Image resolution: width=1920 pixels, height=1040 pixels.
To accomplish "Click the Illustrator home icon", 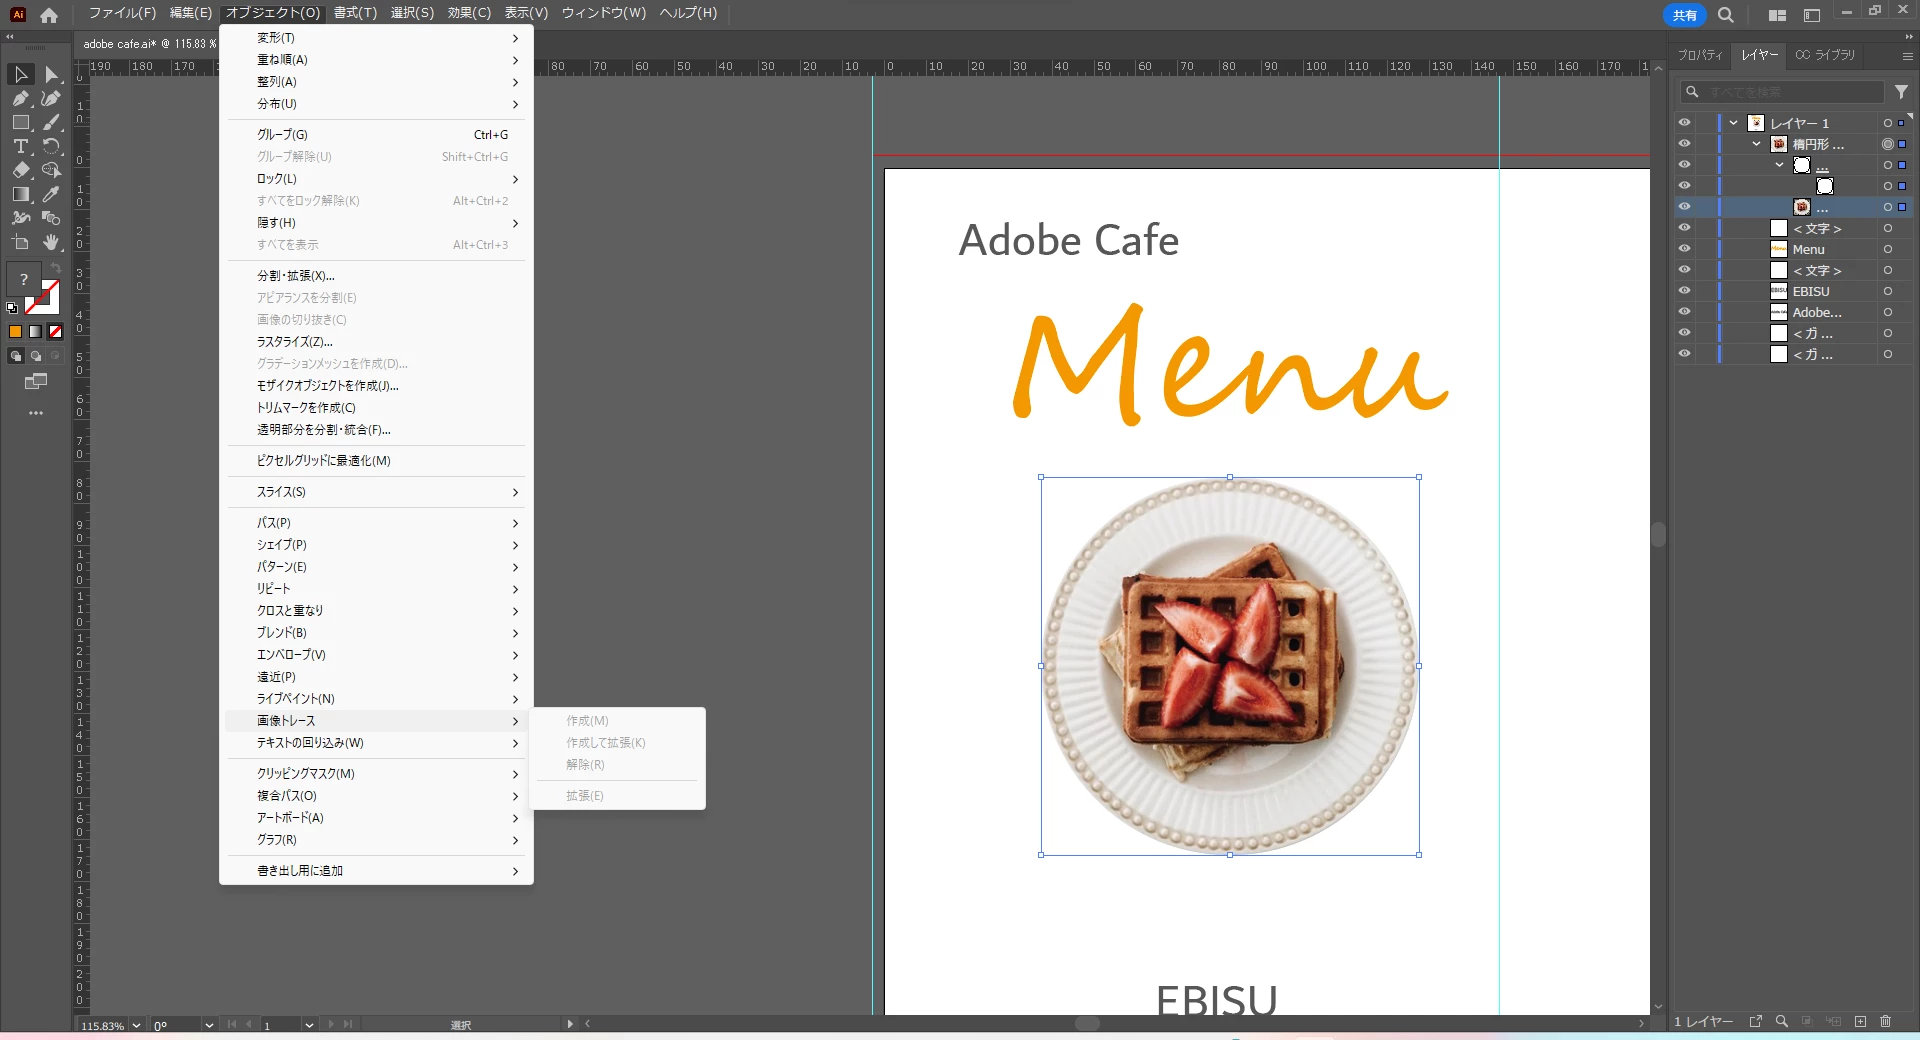I will [x=49, y=14].
